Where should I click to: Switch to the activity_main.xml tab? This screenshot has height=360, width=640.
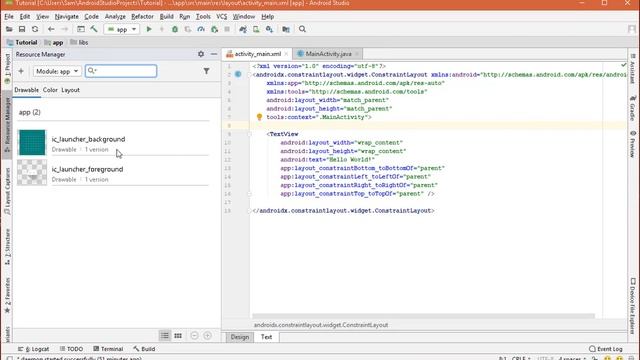click(258, 54)
